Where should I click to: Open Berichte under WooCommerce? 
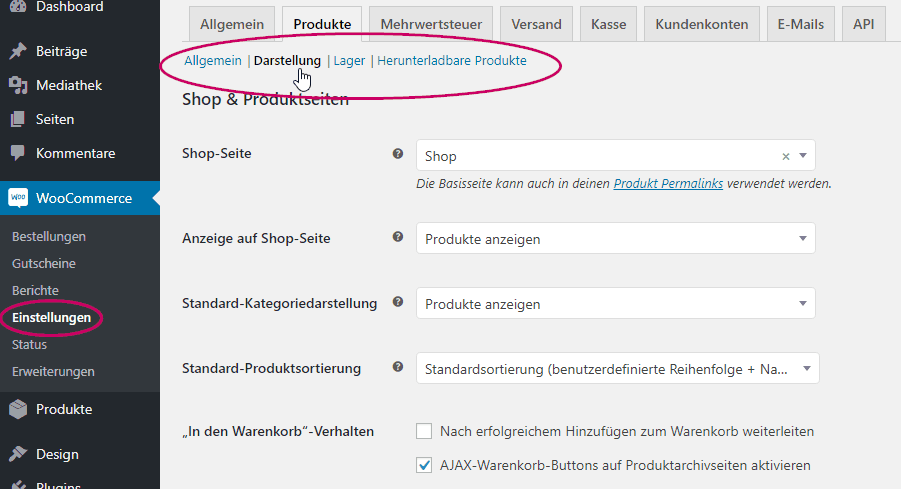tap(35, 290)
